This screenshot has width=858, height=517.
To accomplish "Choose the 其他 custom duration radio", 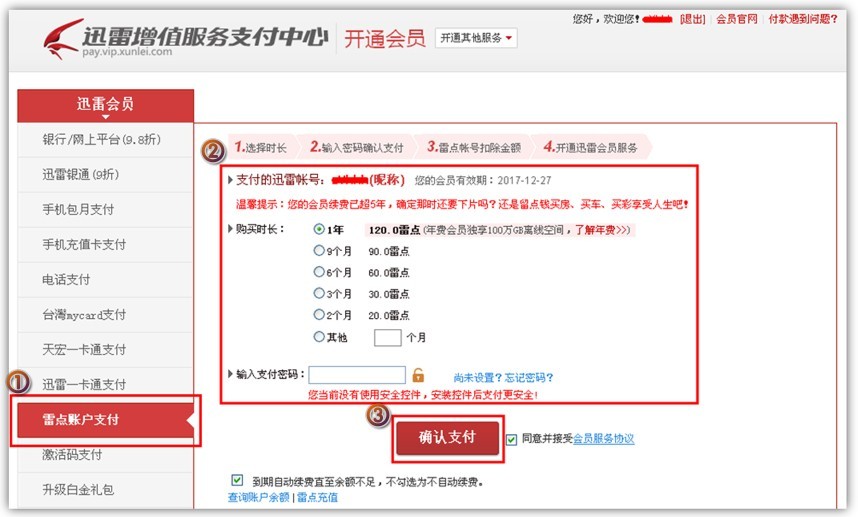I will click(319, 336).
